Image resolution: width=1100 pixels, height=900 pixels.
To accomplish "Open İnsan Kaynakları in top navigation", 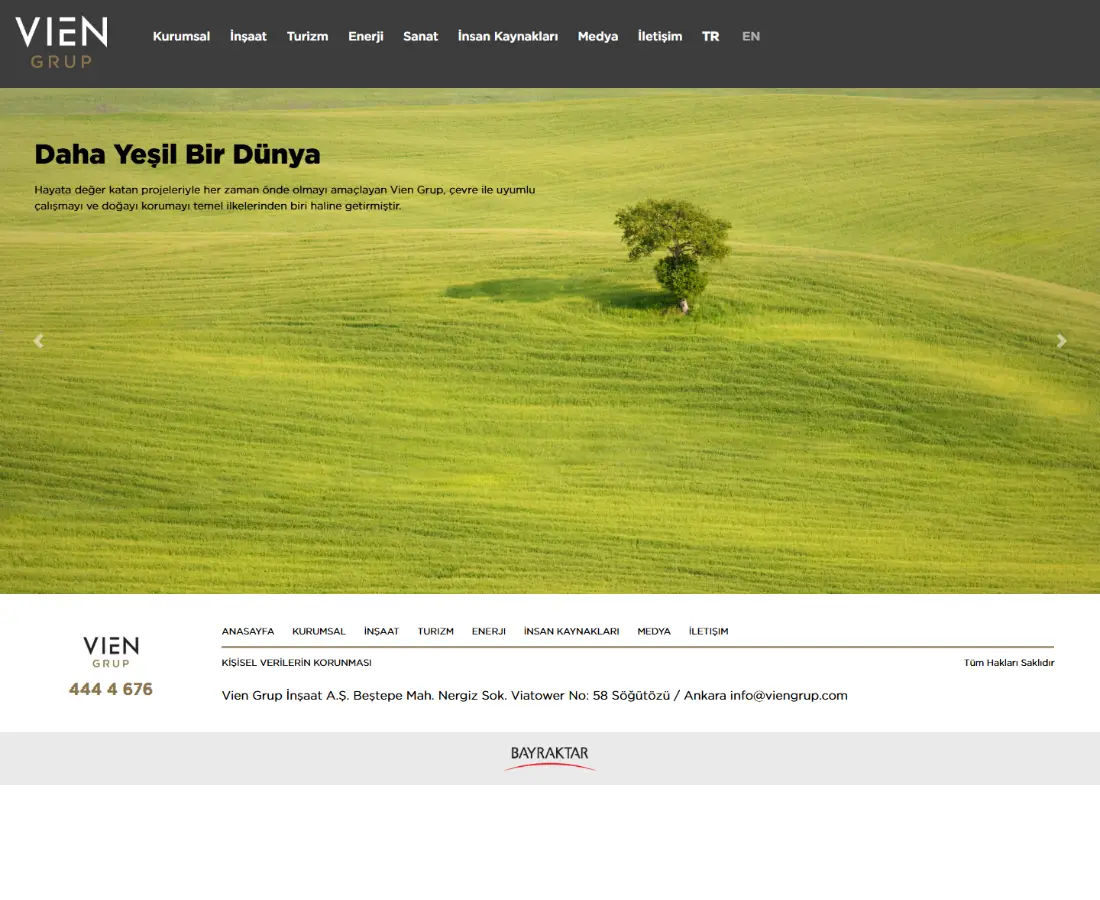I will (x=508, y=36).
